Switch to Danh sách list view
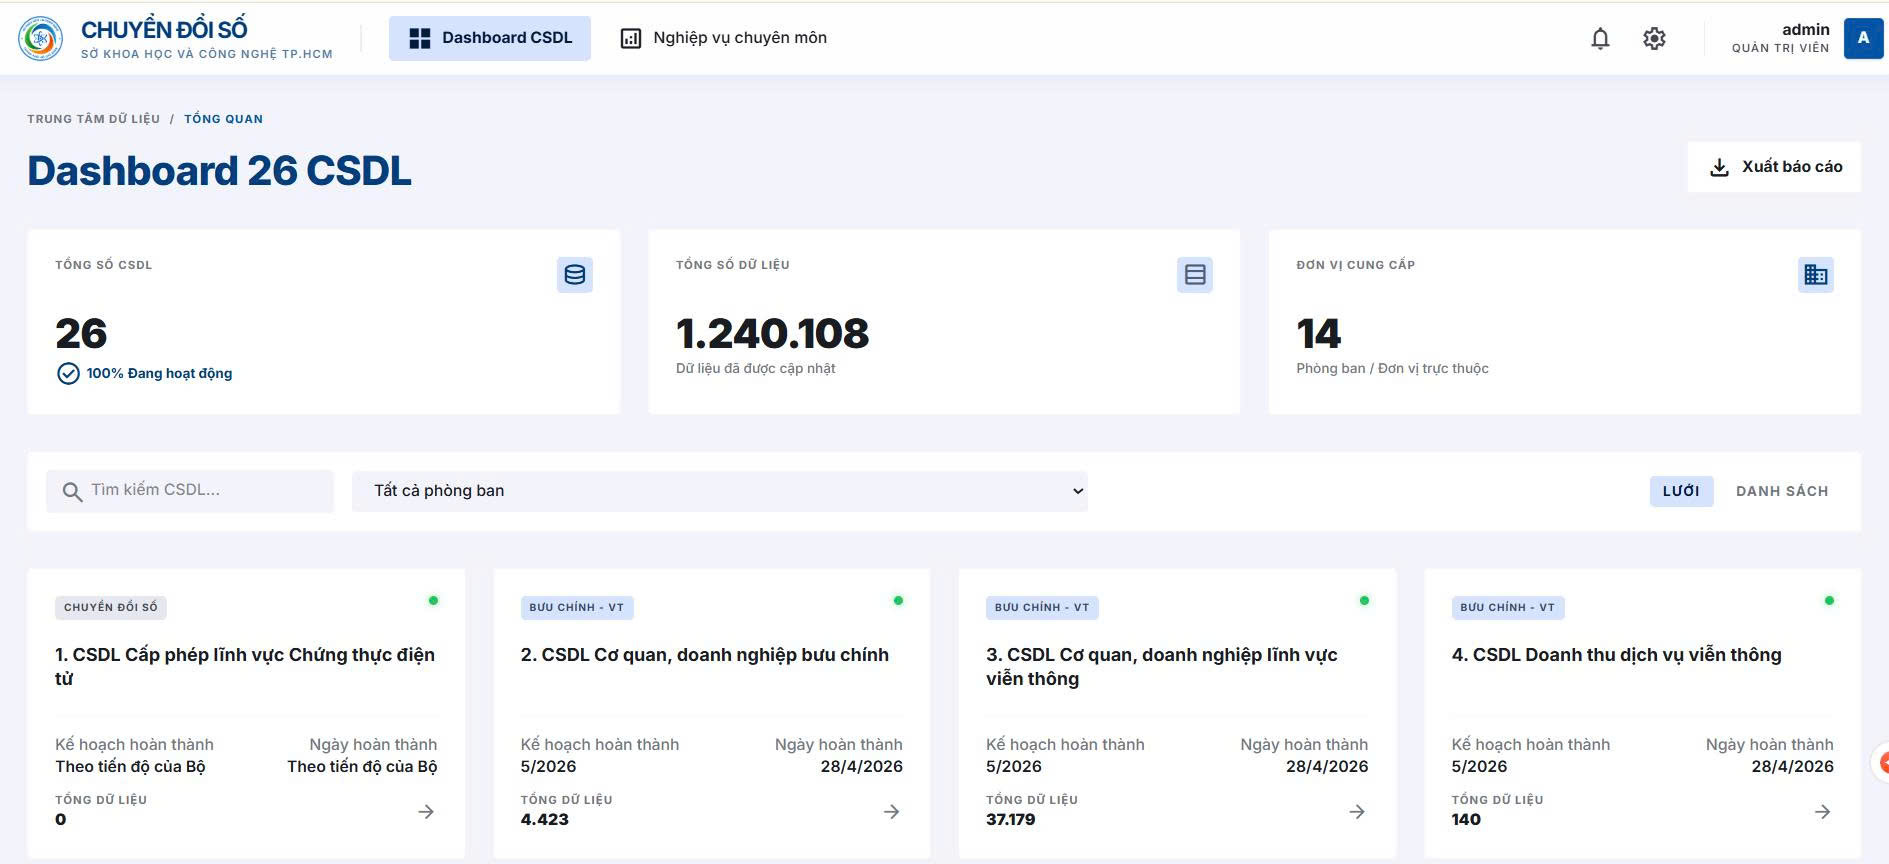The width and height of the screenshot is (1889, 864). (x=1782, y=491)
